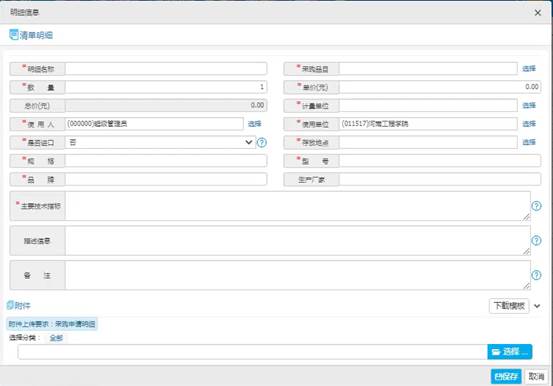The height and width of the screenshot is (386, 553).
Task: Click 选择 link next to 计量单位
Action: click(x=529, y=105)
